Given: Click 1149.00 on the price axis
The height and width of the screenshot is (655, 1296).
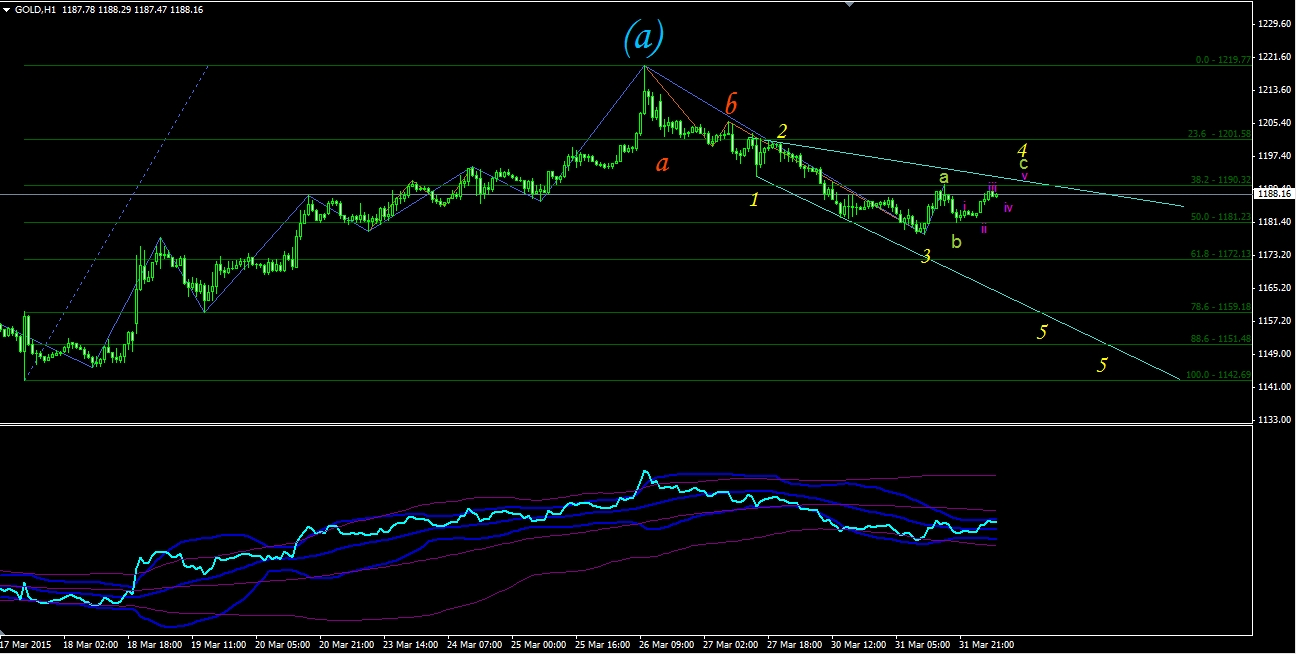Looking at the screenshot, I should coord(1274,353).
